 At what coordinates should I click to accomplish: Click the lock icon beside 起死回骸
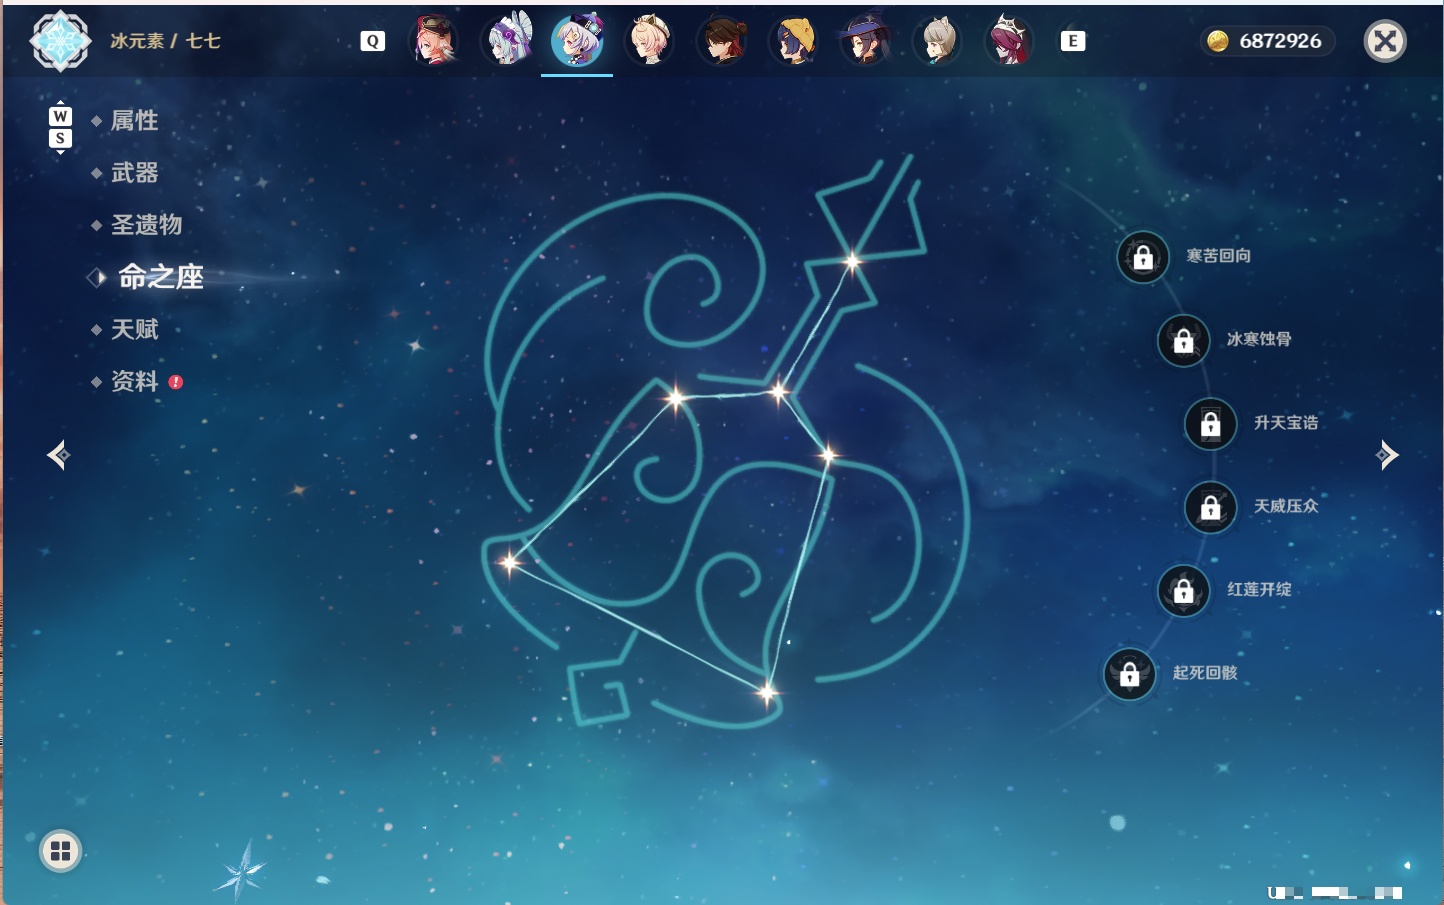[1130, 674]
